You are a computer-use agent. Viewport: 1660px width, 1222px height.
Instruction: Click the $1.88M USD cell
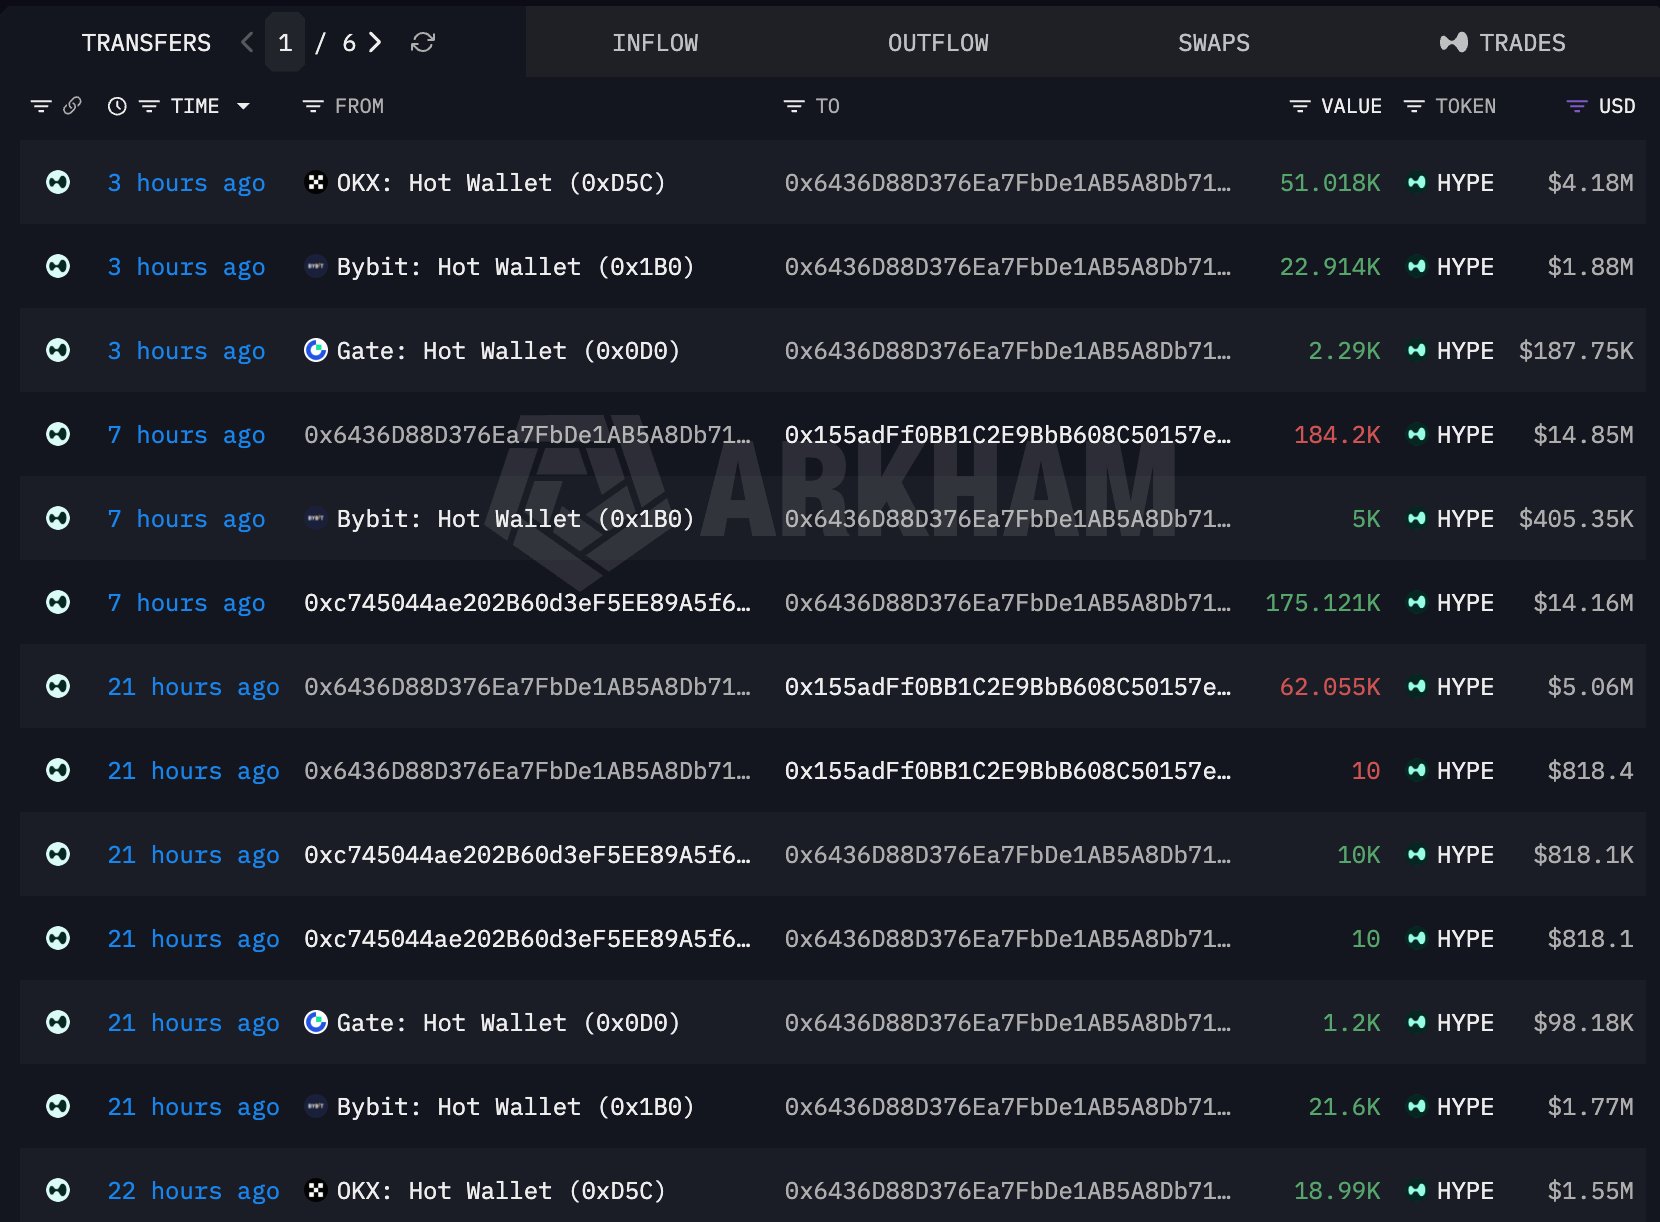pos(1590,267)
